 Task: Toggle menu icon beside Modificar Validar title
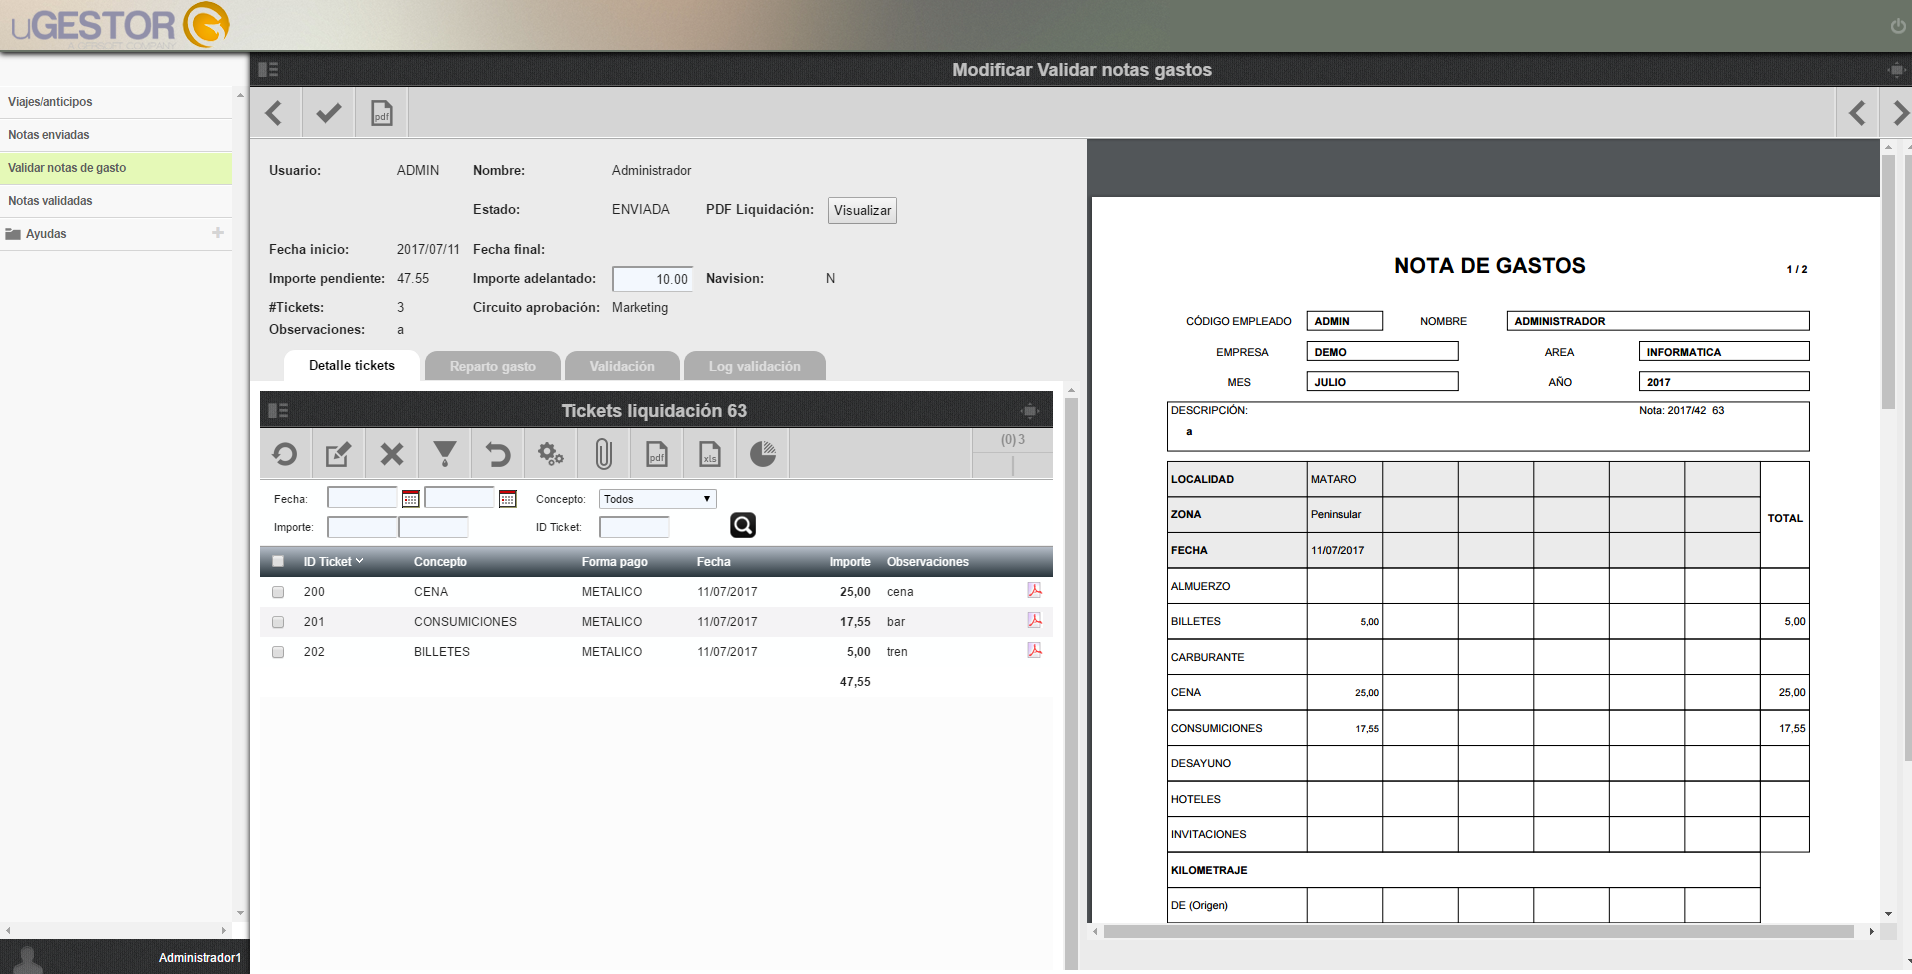(x=268, y=70)
